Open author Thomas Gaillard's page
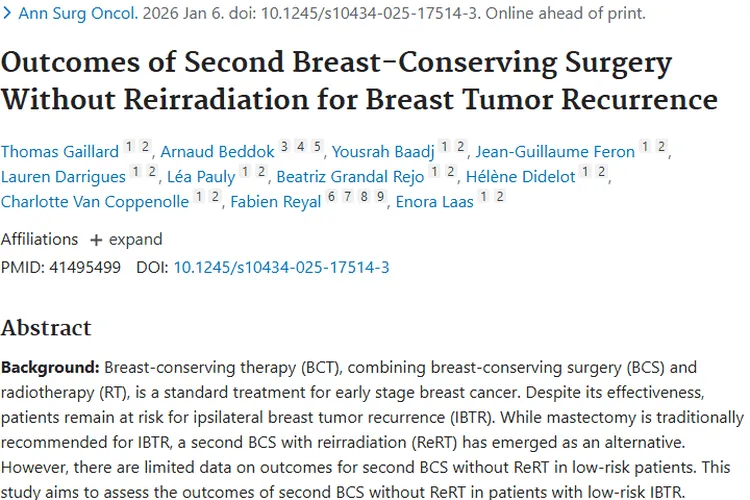750x500 pixels. [59, 152]
